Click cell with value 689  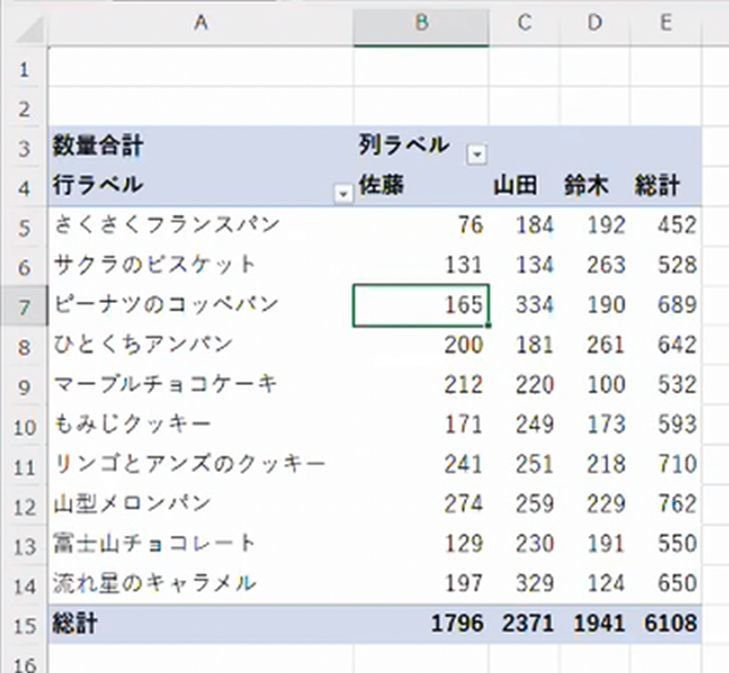[666, 305]
